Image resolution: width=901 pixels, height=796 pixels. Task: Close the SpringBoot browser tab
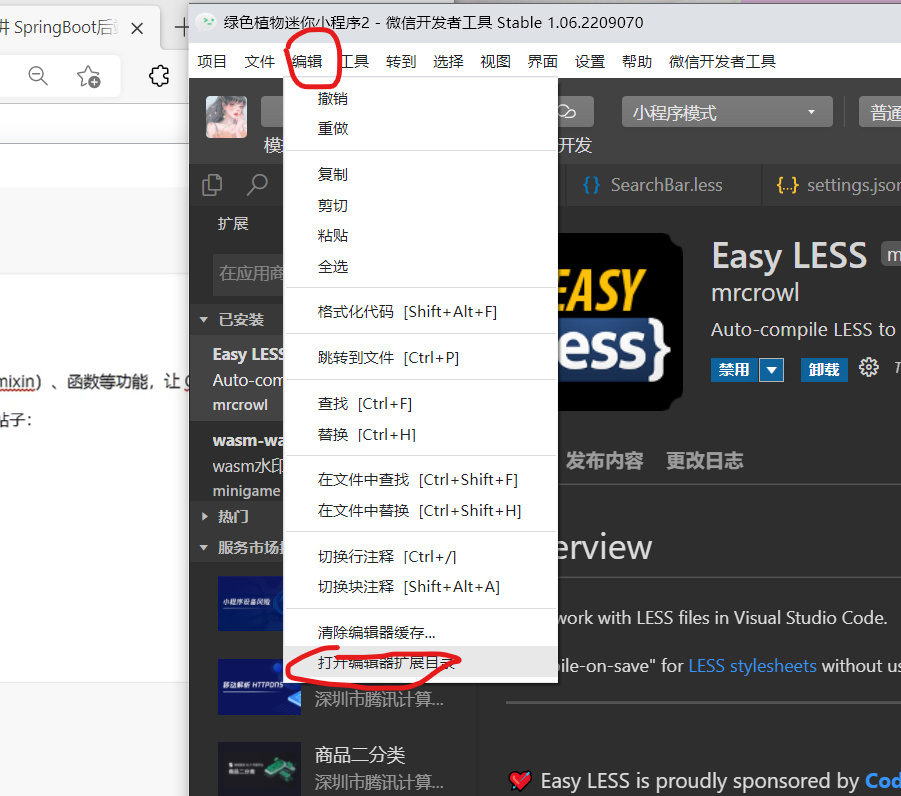click(x=137, y=28)
